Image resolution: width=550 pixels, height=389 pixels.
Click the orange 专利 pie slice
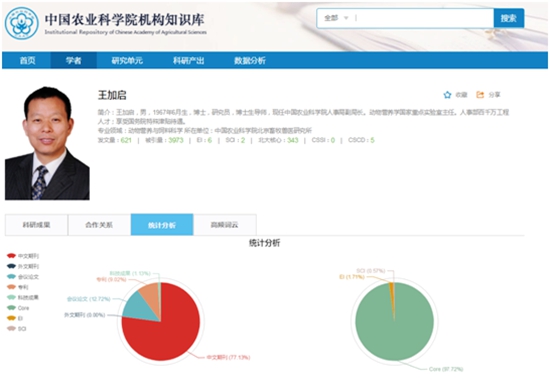pos(153,295)
